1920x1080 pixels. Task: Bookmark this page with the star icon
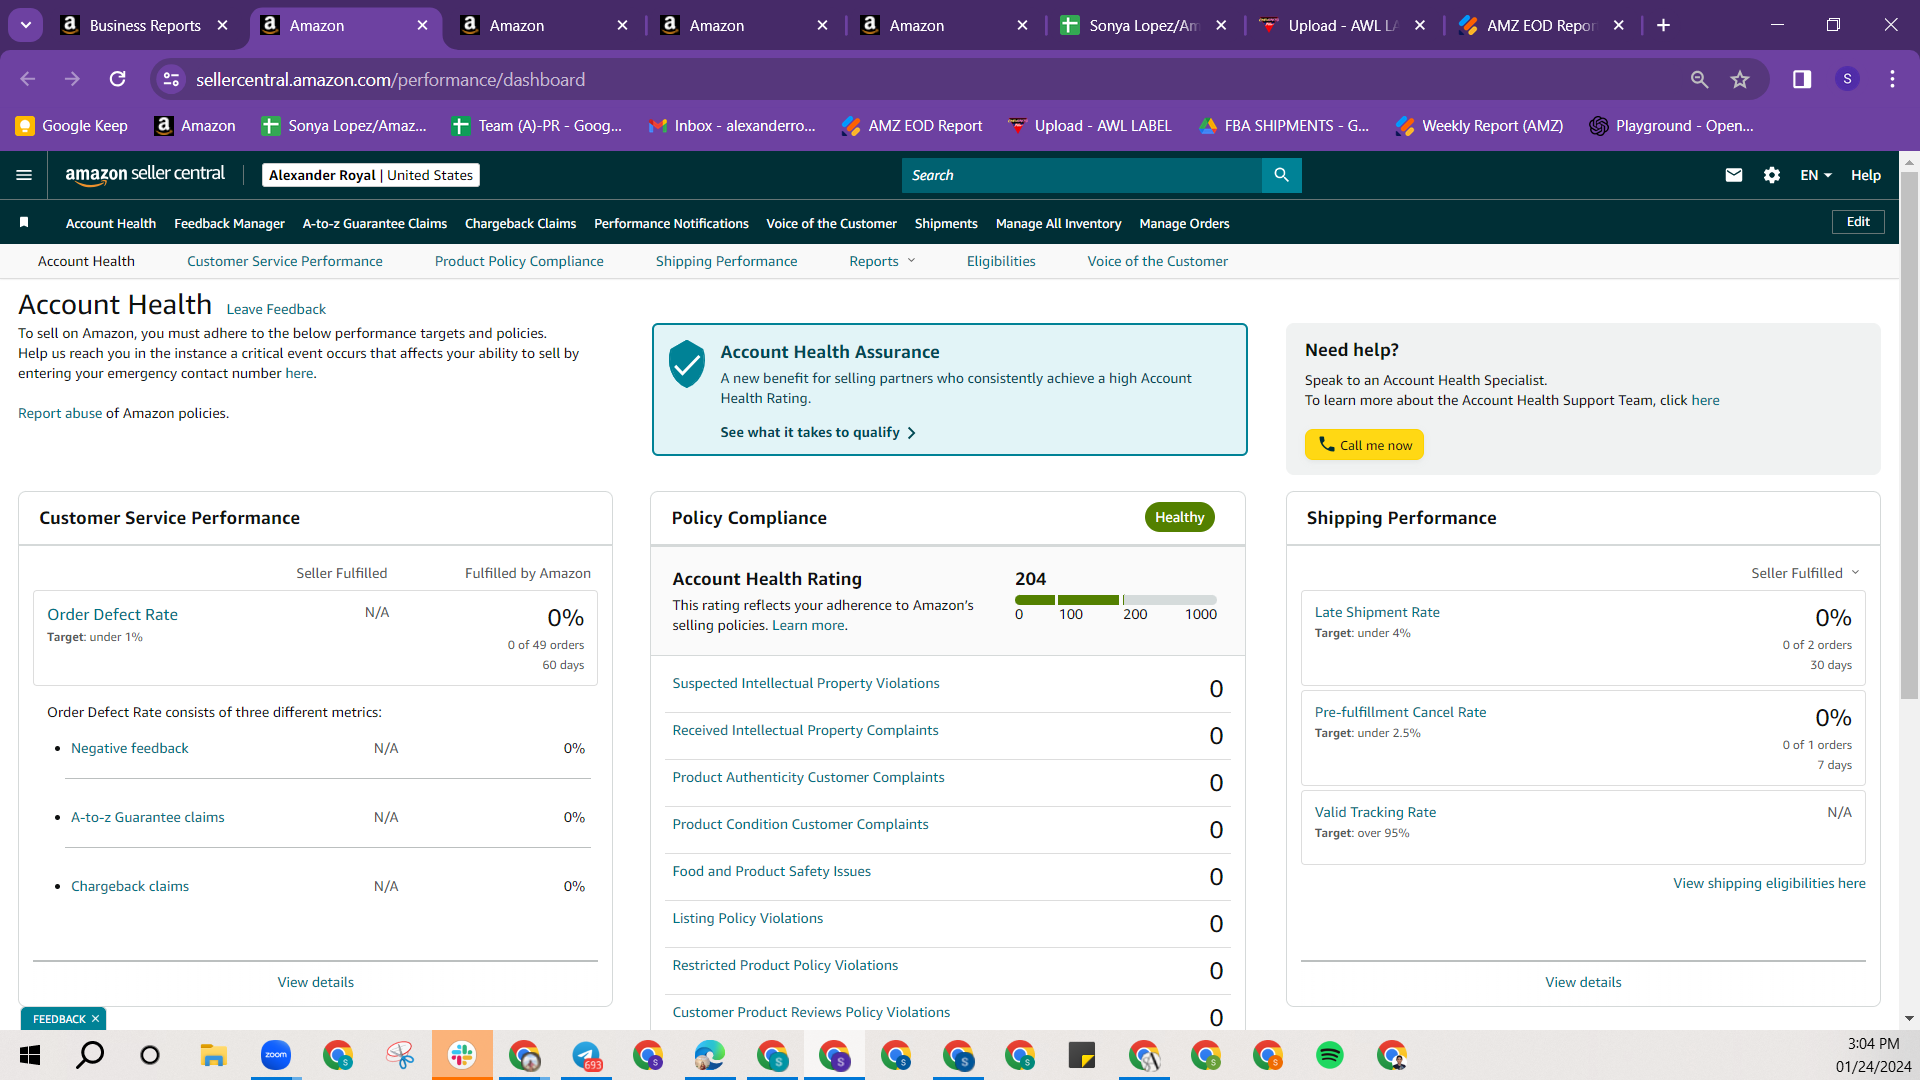(1740, 79)
